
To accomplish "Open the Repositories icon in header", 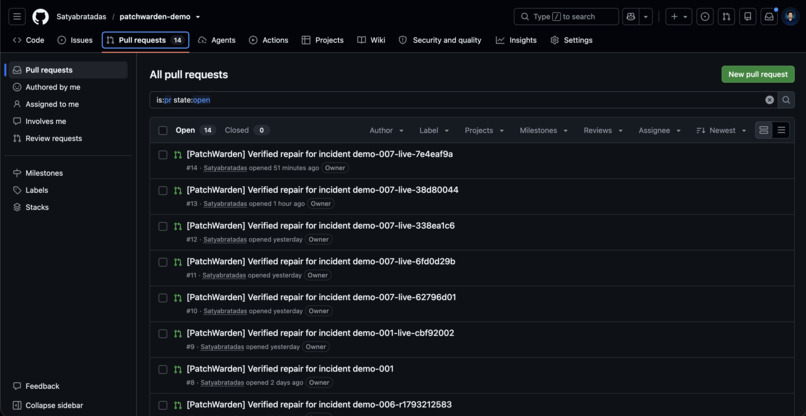I will point(747,16).
